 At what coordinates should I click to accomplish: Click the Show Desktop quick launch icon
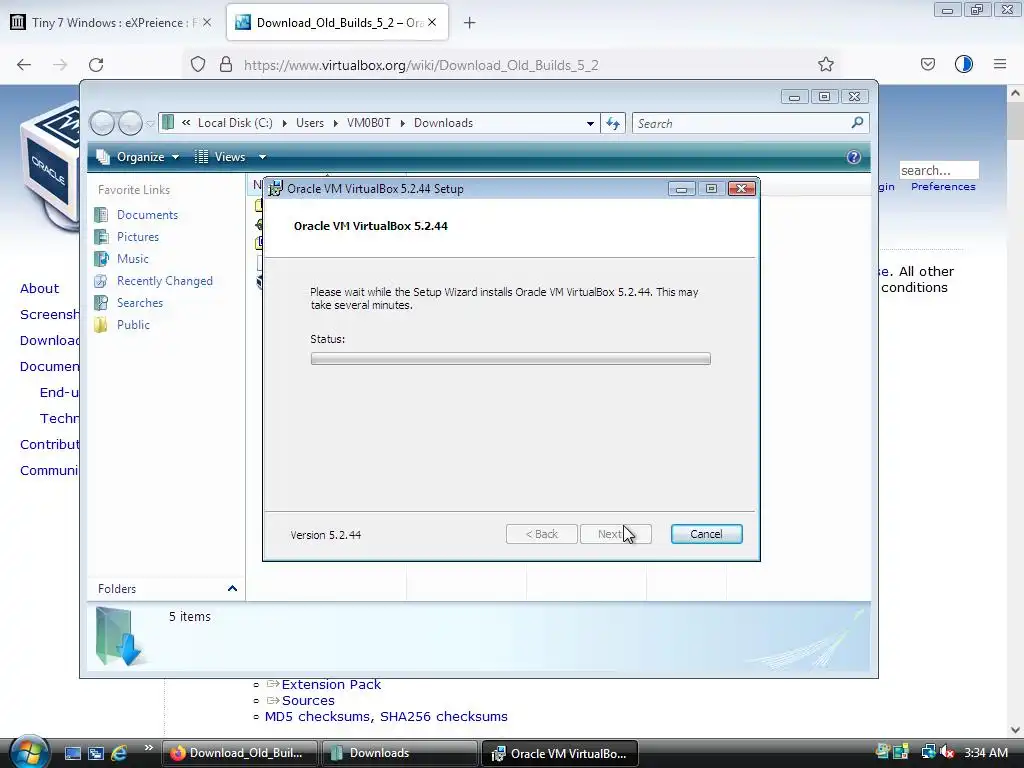[72, 753]
